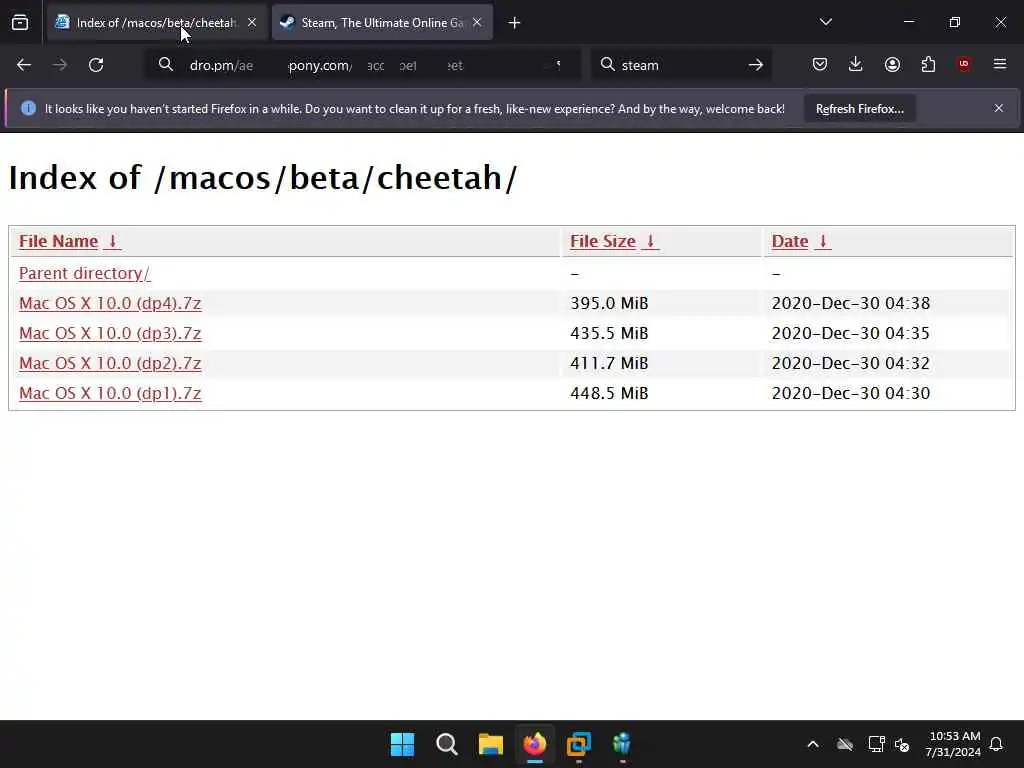Open the VirtualBox taskbar icon
Screen dimensions: 1024x768
point(579,744)
